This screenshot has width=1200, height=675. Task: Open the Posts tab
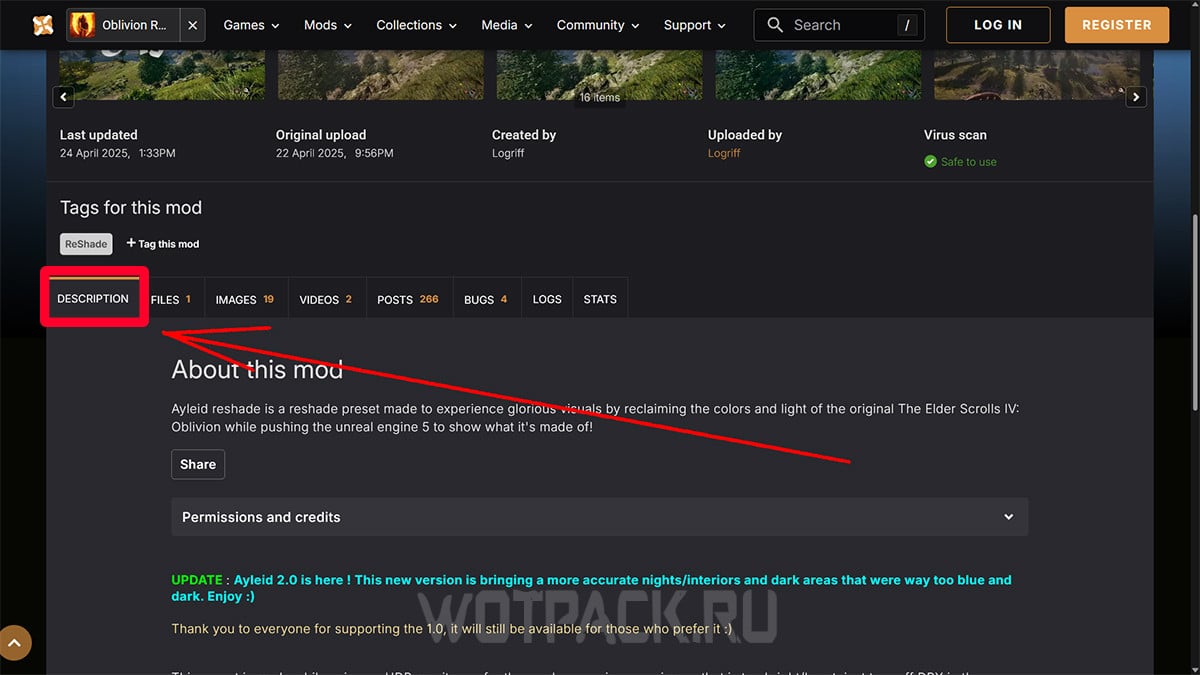click(408, 299)
